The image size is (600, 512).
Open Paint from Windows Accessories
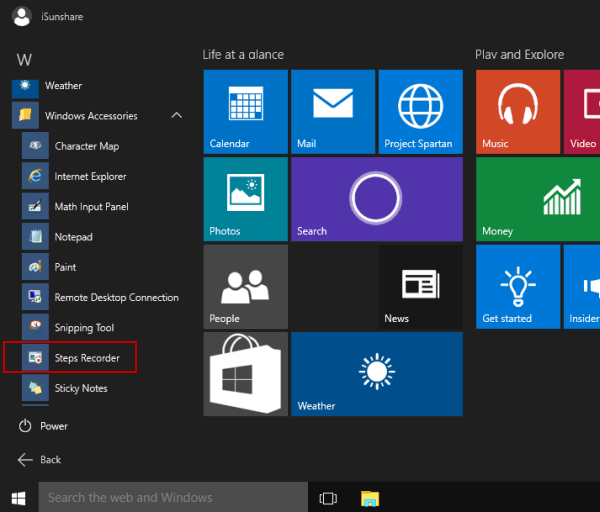pos(65,267)
